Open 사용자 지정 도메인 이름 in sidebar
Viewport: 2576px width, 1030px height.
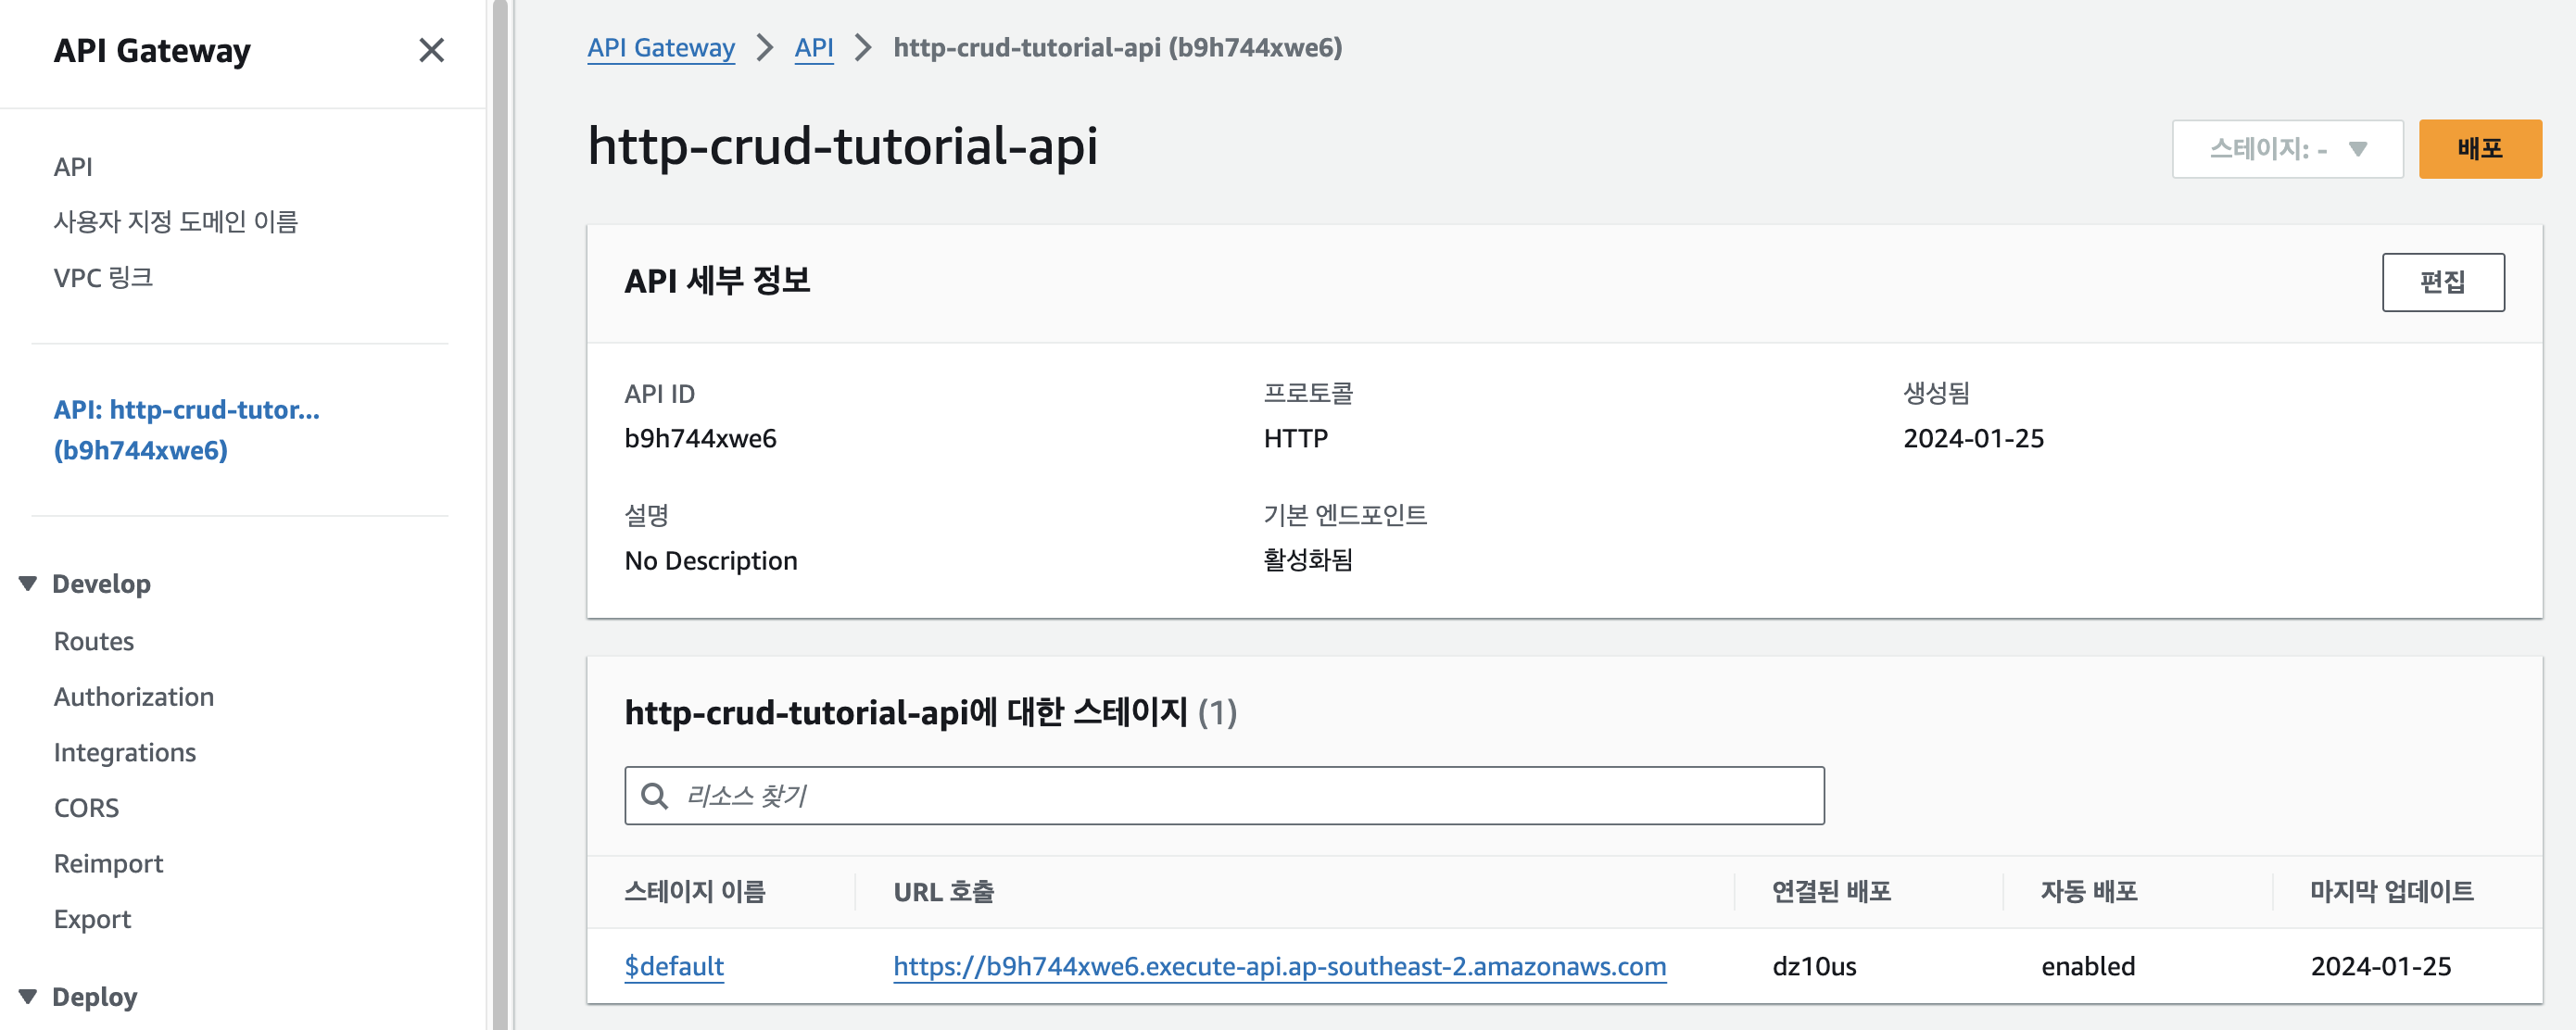[x=176, y=221]
